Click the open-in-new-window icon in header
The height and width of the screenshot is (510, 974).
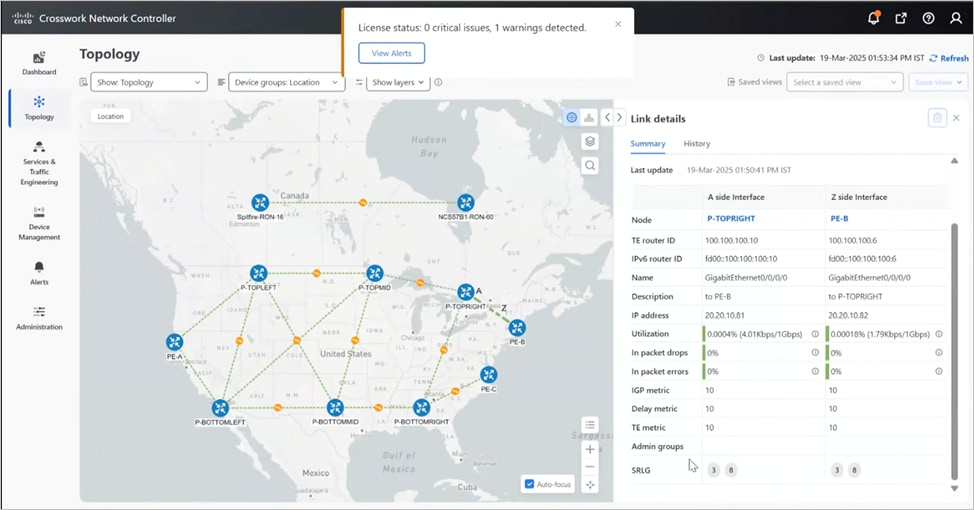pos(901,19)
